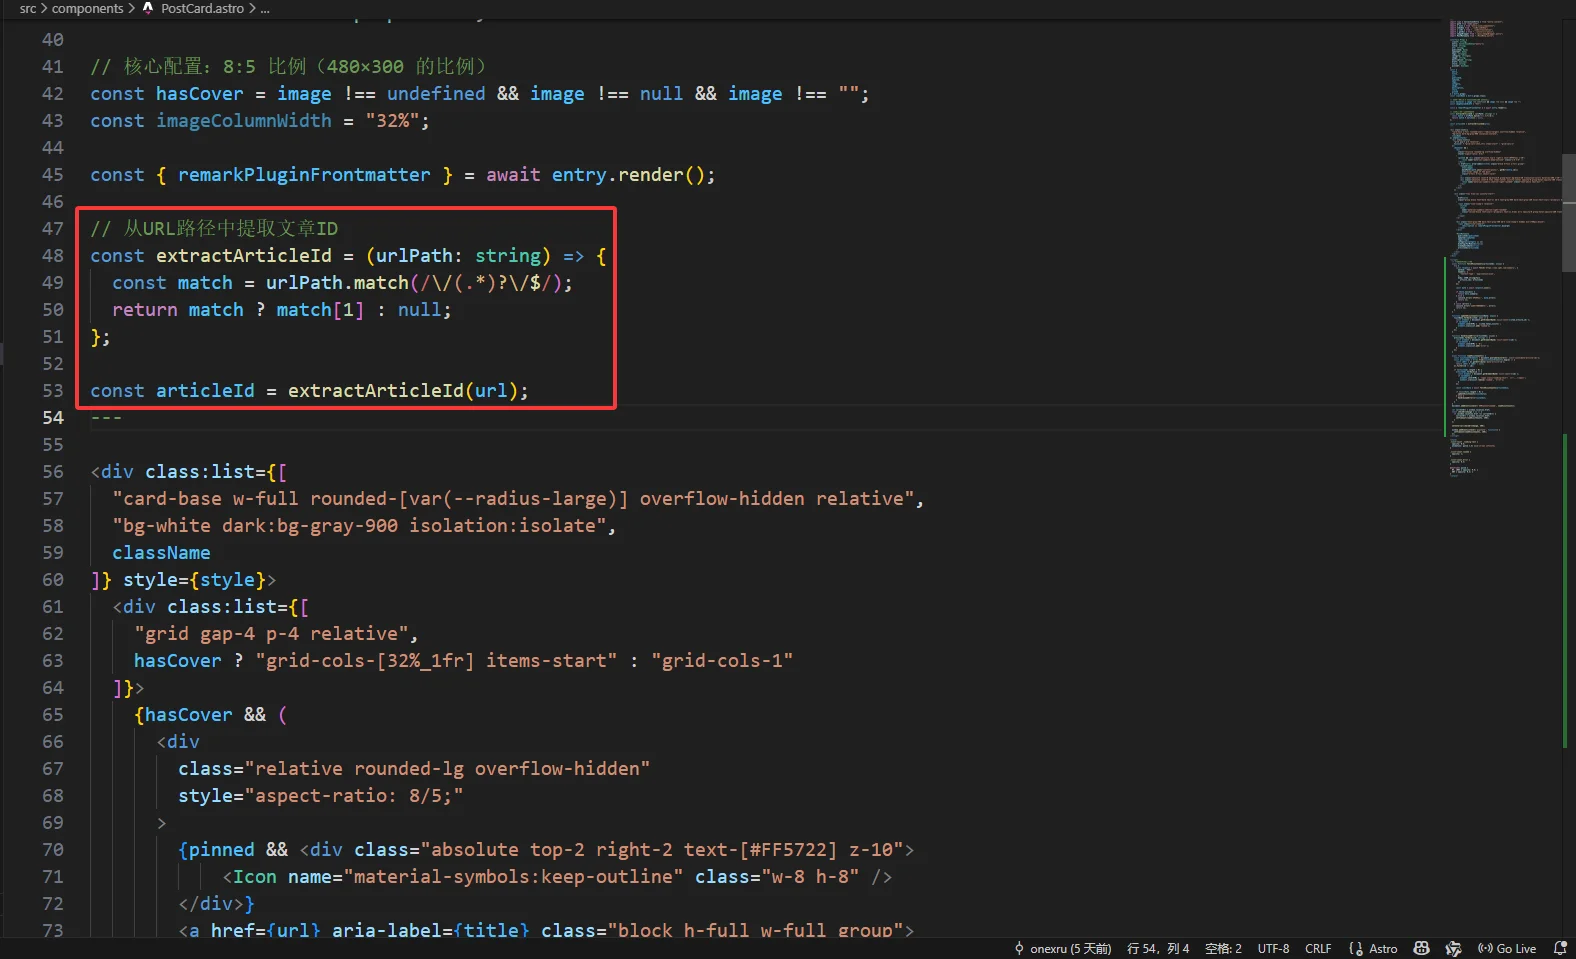Change the UTF-8 file encoding

click(x=1273, y=948)
